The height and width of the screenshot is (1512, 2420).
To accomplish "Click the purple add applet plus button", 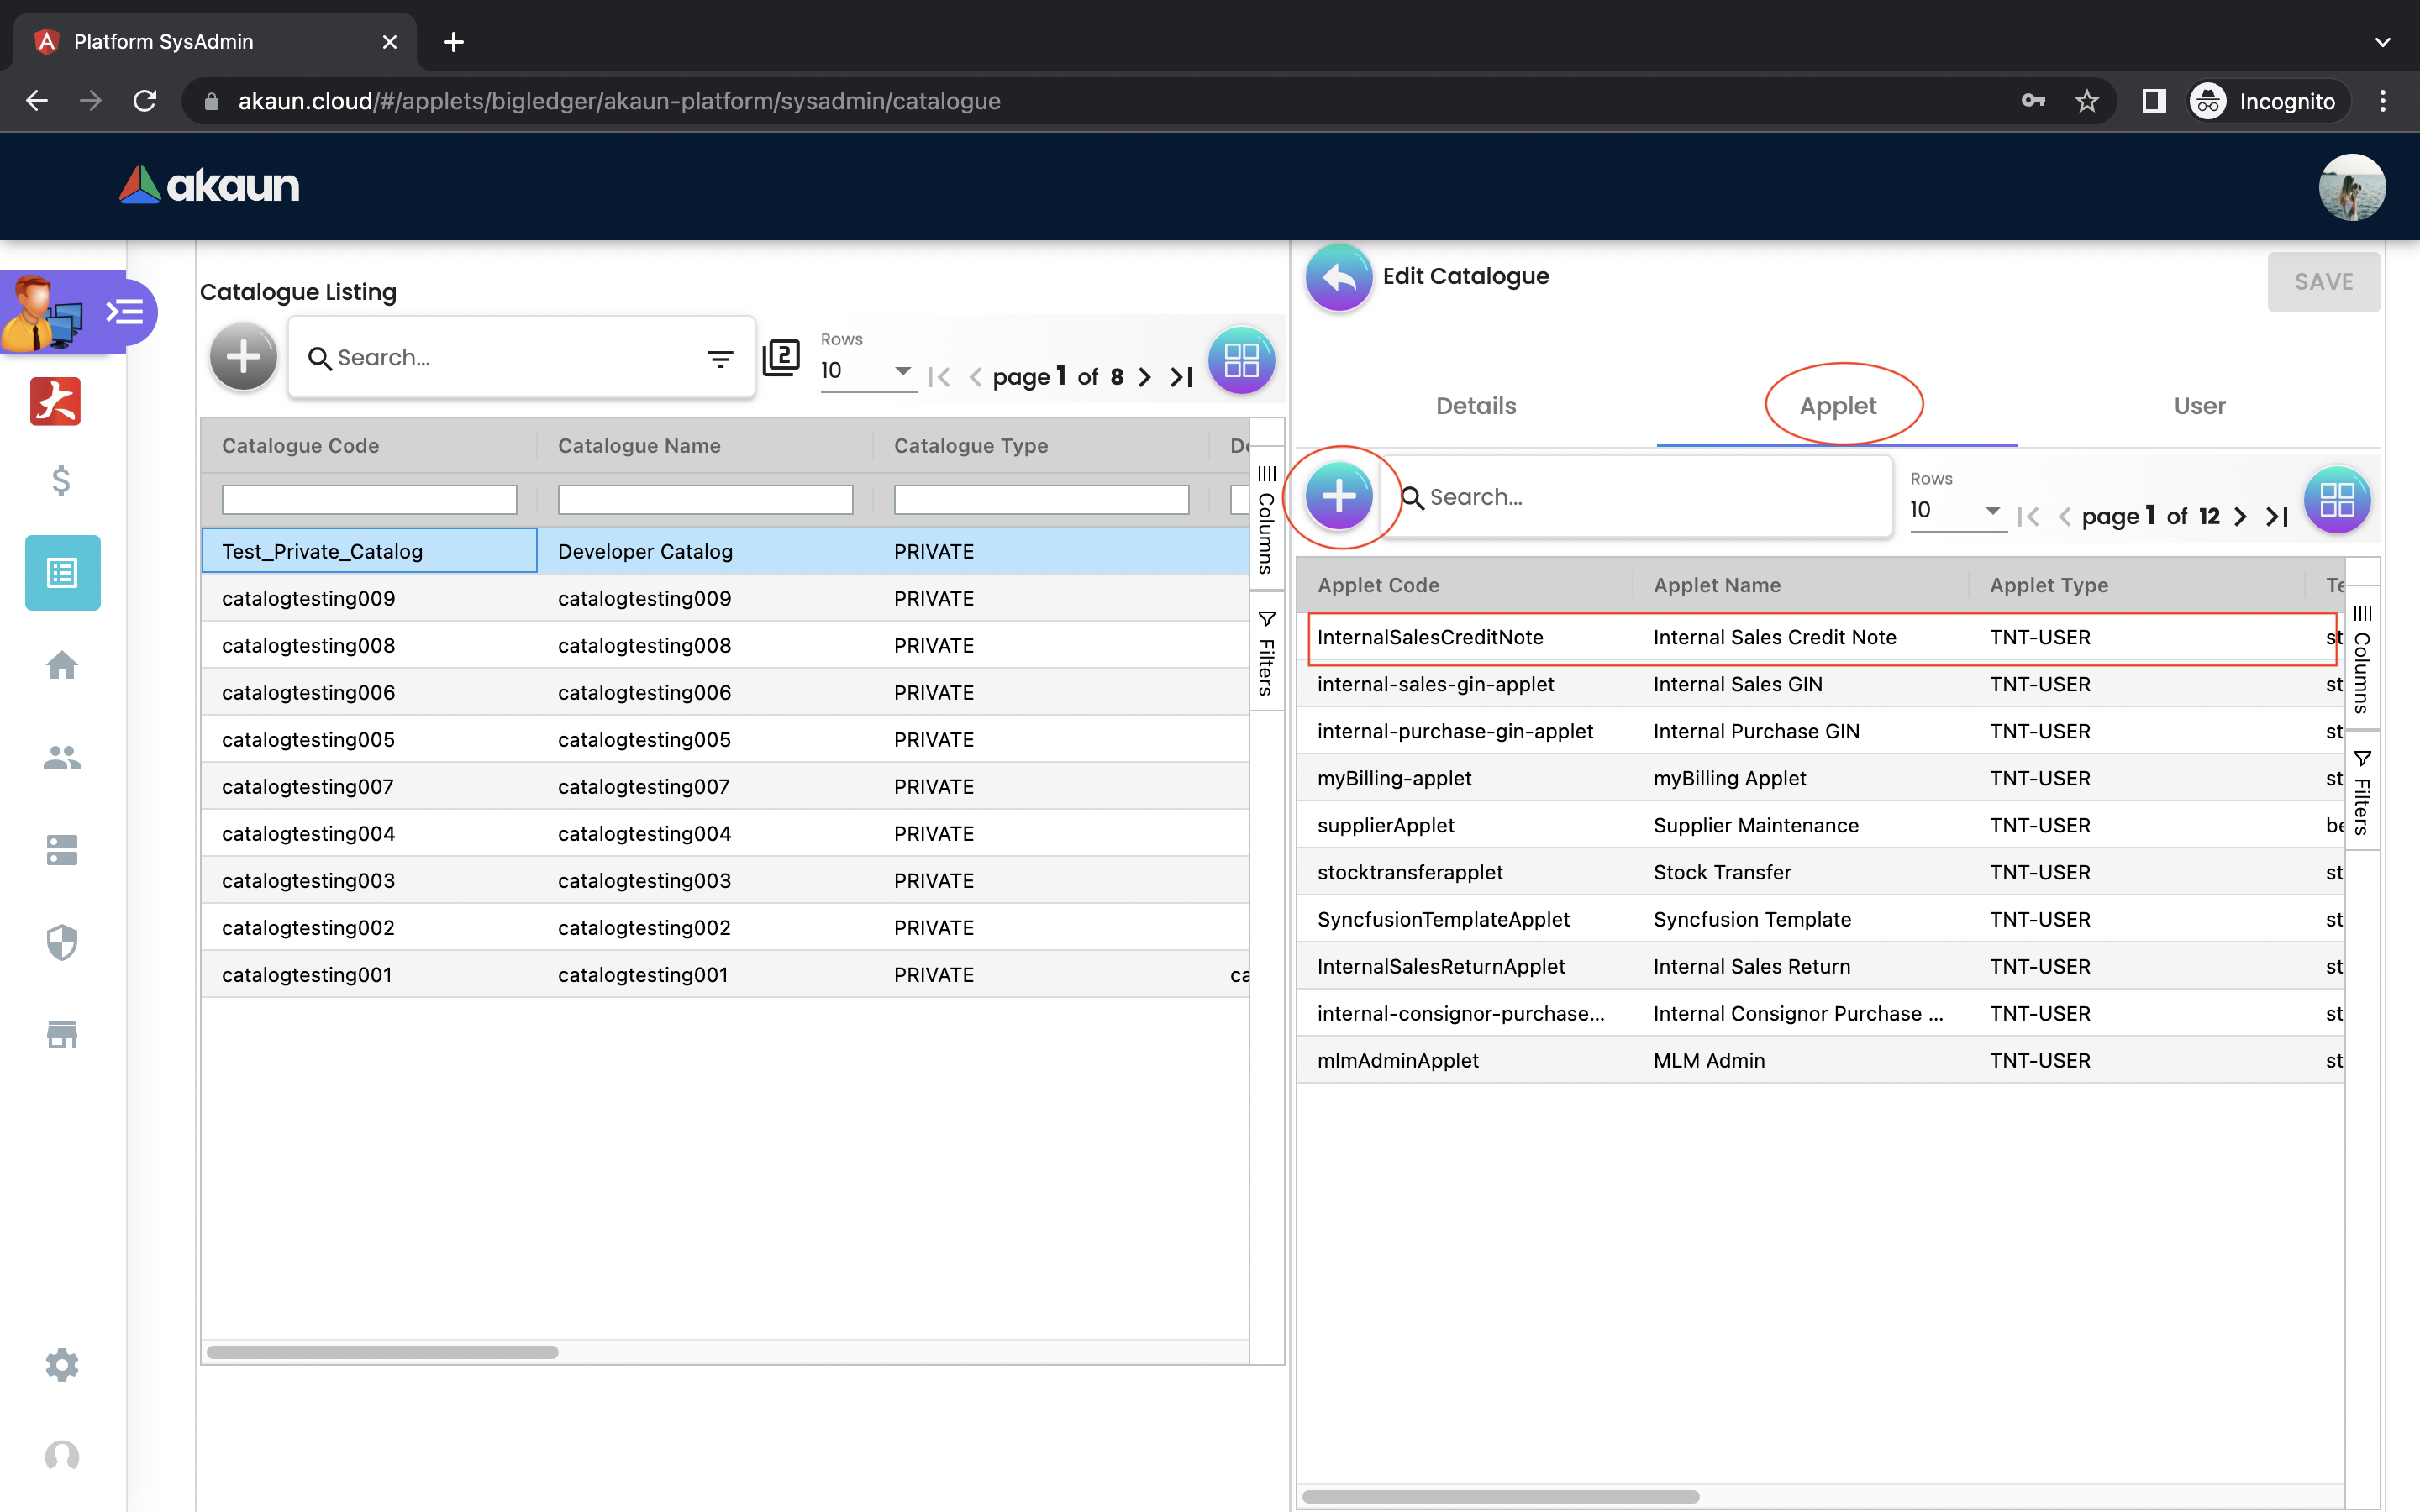I will click(1338, 496).
